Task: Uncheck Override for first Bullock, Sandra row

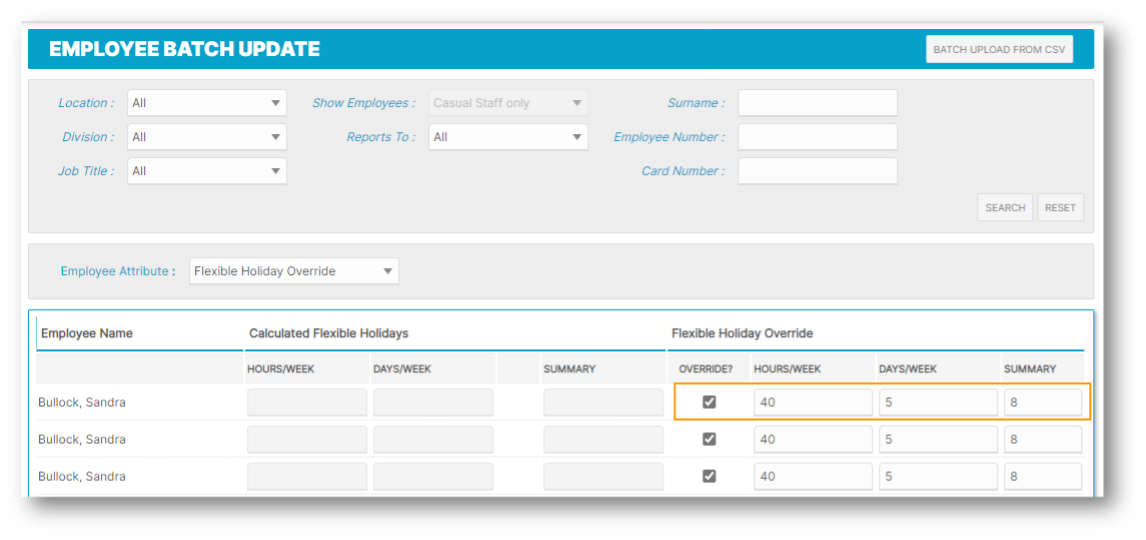Action: pyautogui.click(x=709, y=402)
